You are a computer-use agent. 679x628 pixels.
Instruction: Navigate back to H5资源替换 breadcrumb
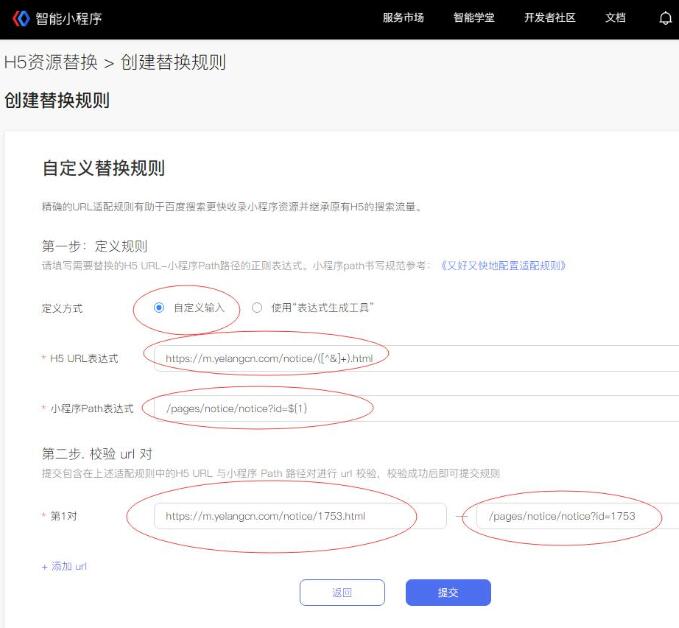[51, 62]
